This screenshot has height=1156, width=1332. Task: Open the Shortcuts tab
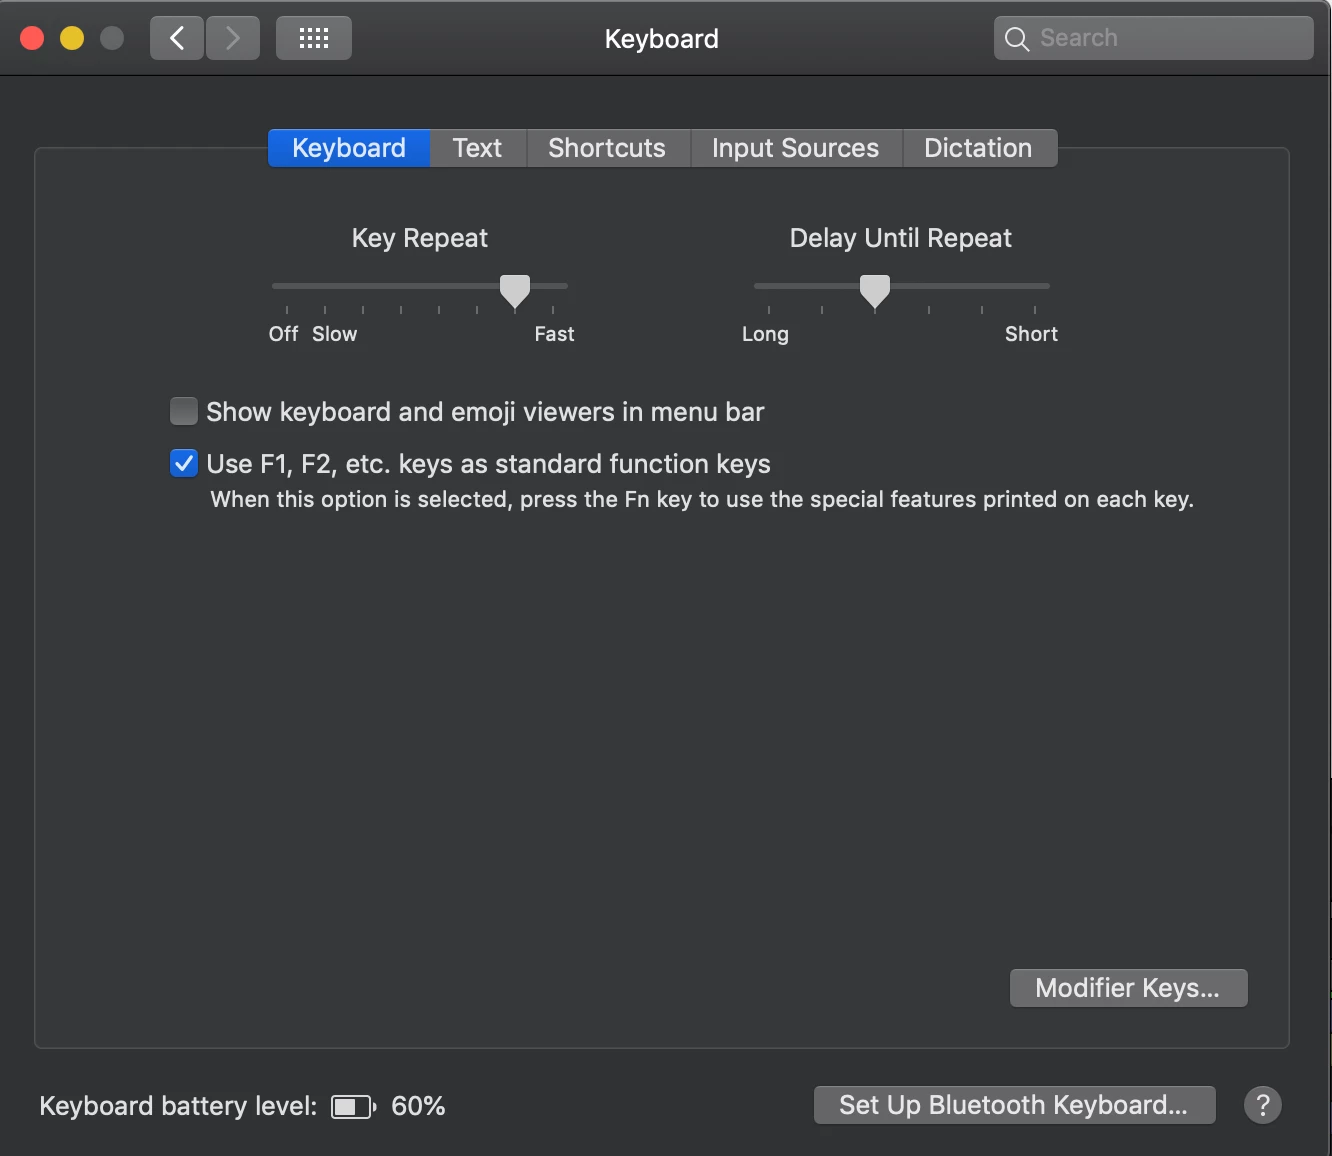[x=607, y=148]
